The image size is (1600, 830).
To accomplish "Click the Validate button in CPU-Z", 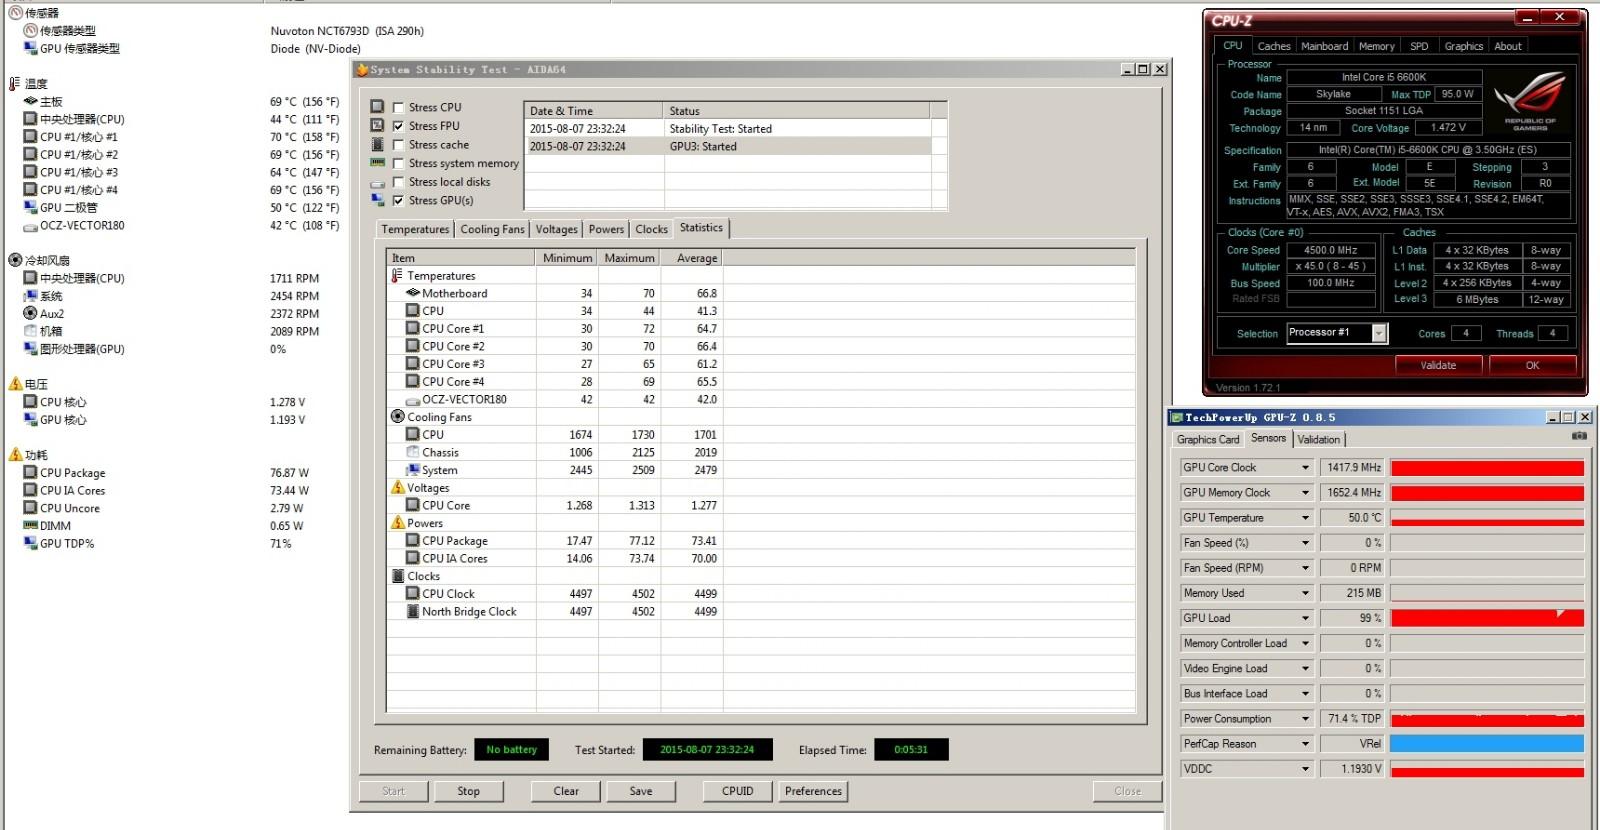I will [1438, 365].
